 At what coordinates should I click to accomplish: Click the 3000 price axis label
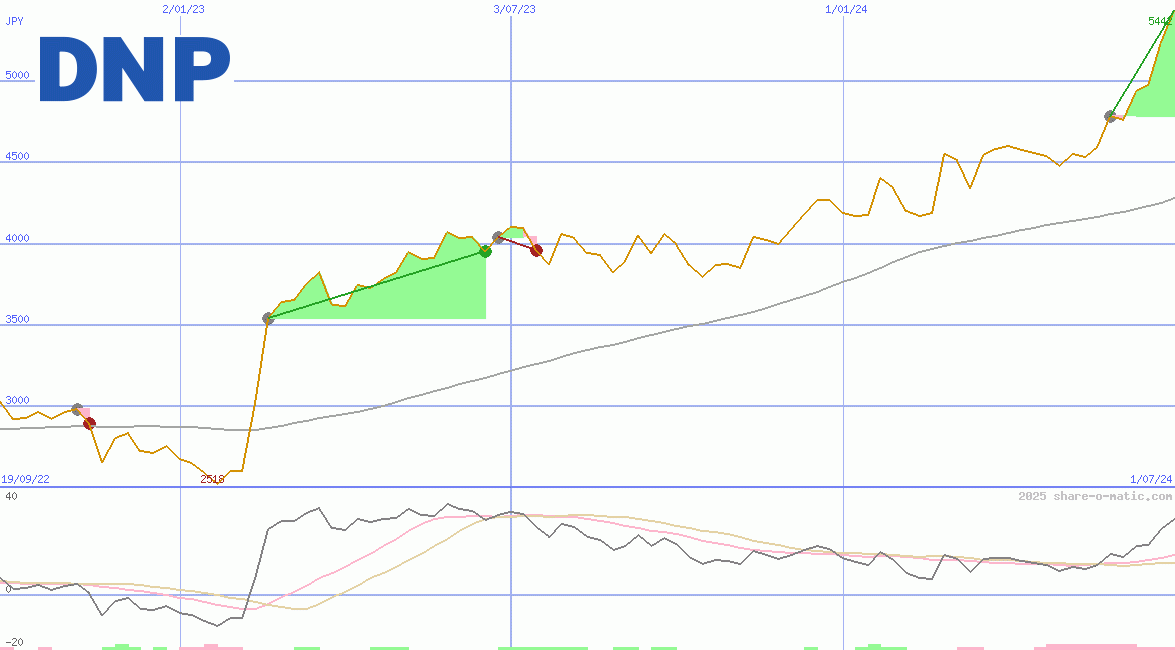[17, 400]
